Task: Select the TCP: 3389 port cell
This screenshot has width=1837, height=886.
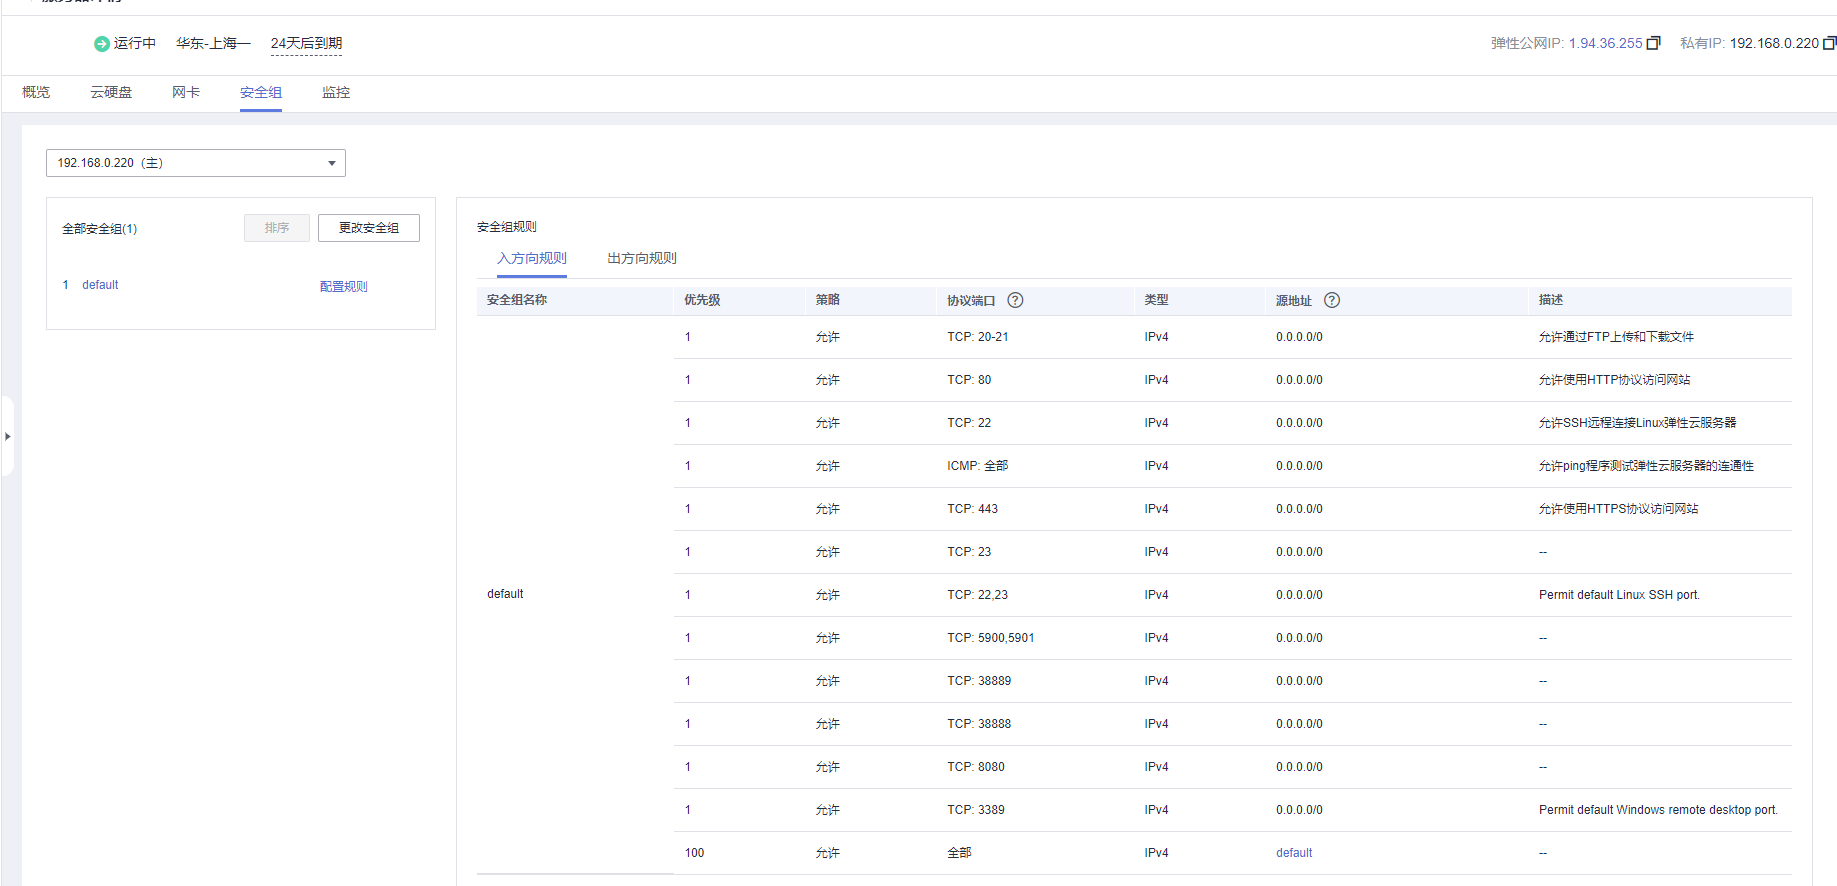Action: tap(976, 810)
